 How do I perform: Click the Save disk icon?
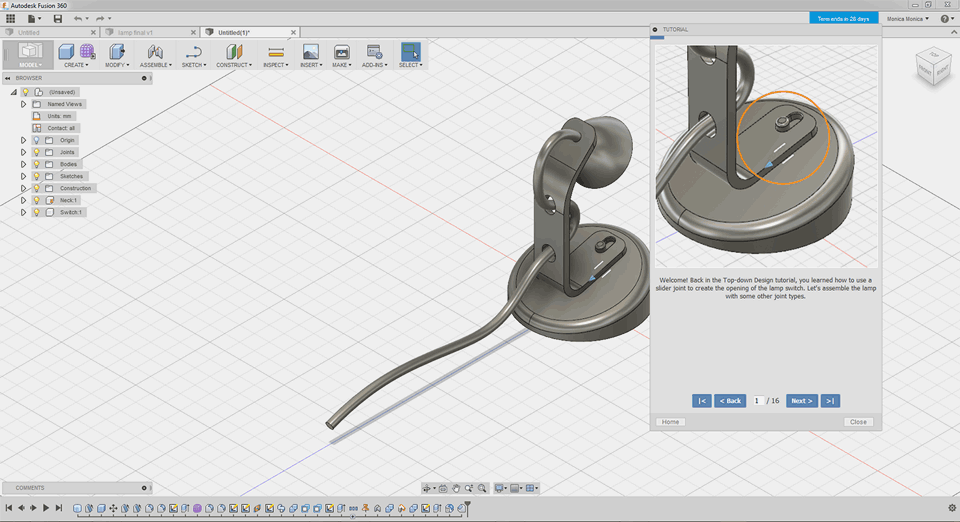(58, 18)
